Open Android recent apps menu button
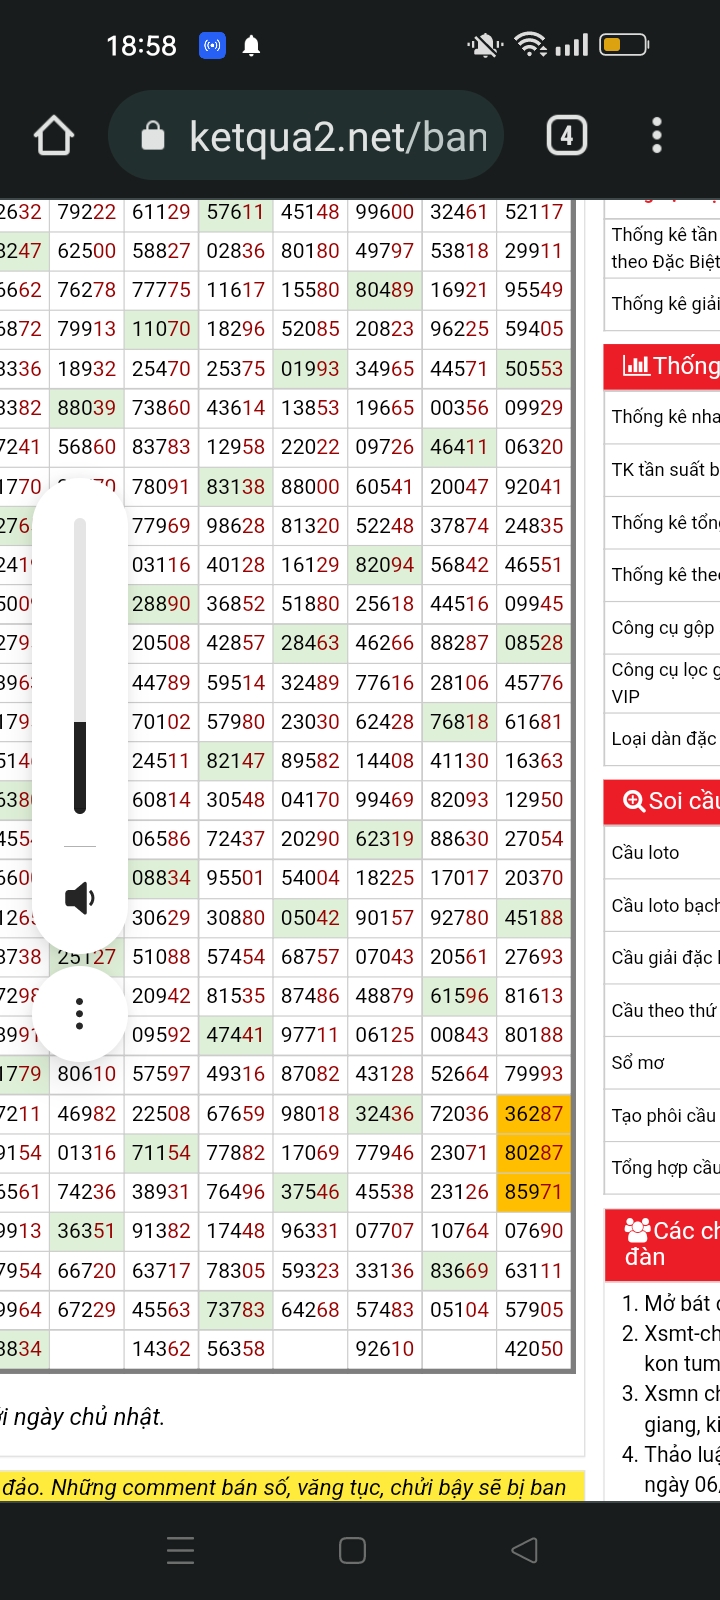The height and width of the screenshot is (1600, 720). [x=181, y=1550]
